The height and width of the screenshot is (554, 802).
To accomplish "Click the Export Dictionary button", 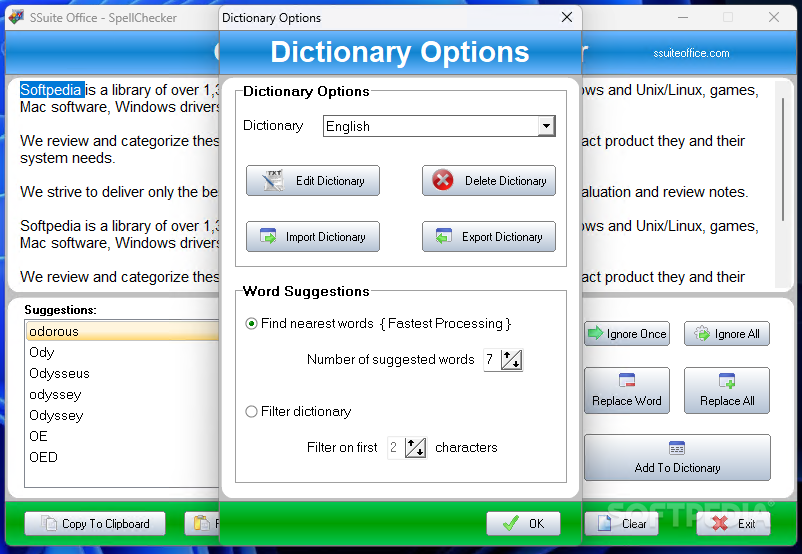I will click(x=488, y=236).
